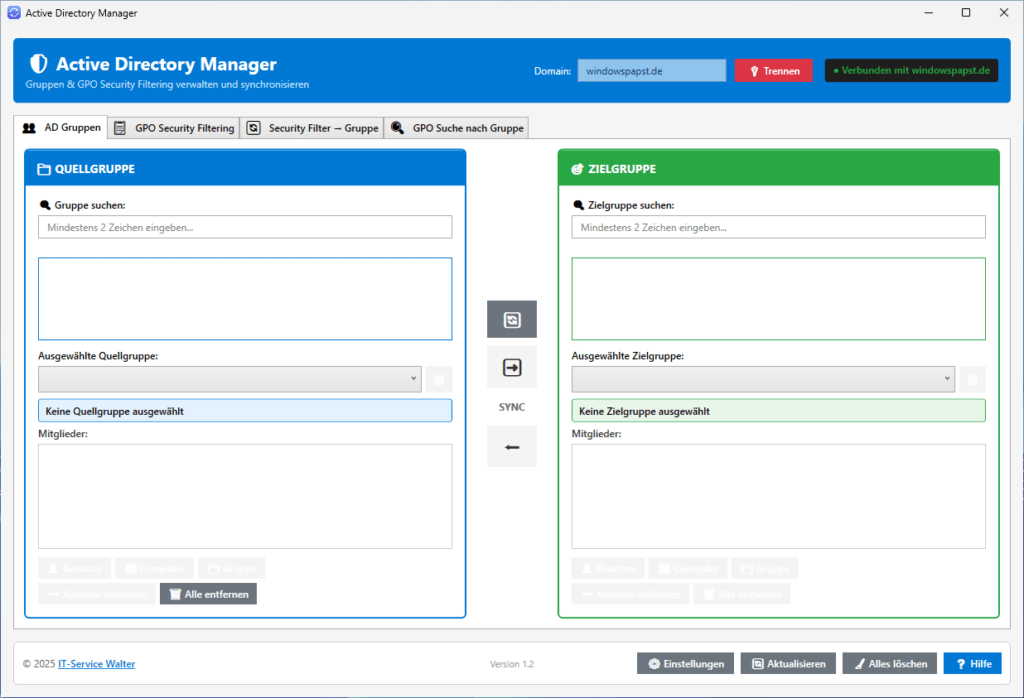Viewport: 1024px width, 698px height.
Task: Open the Ausgewählte Quellgruppe dropdown
Action: click(230, 379)
